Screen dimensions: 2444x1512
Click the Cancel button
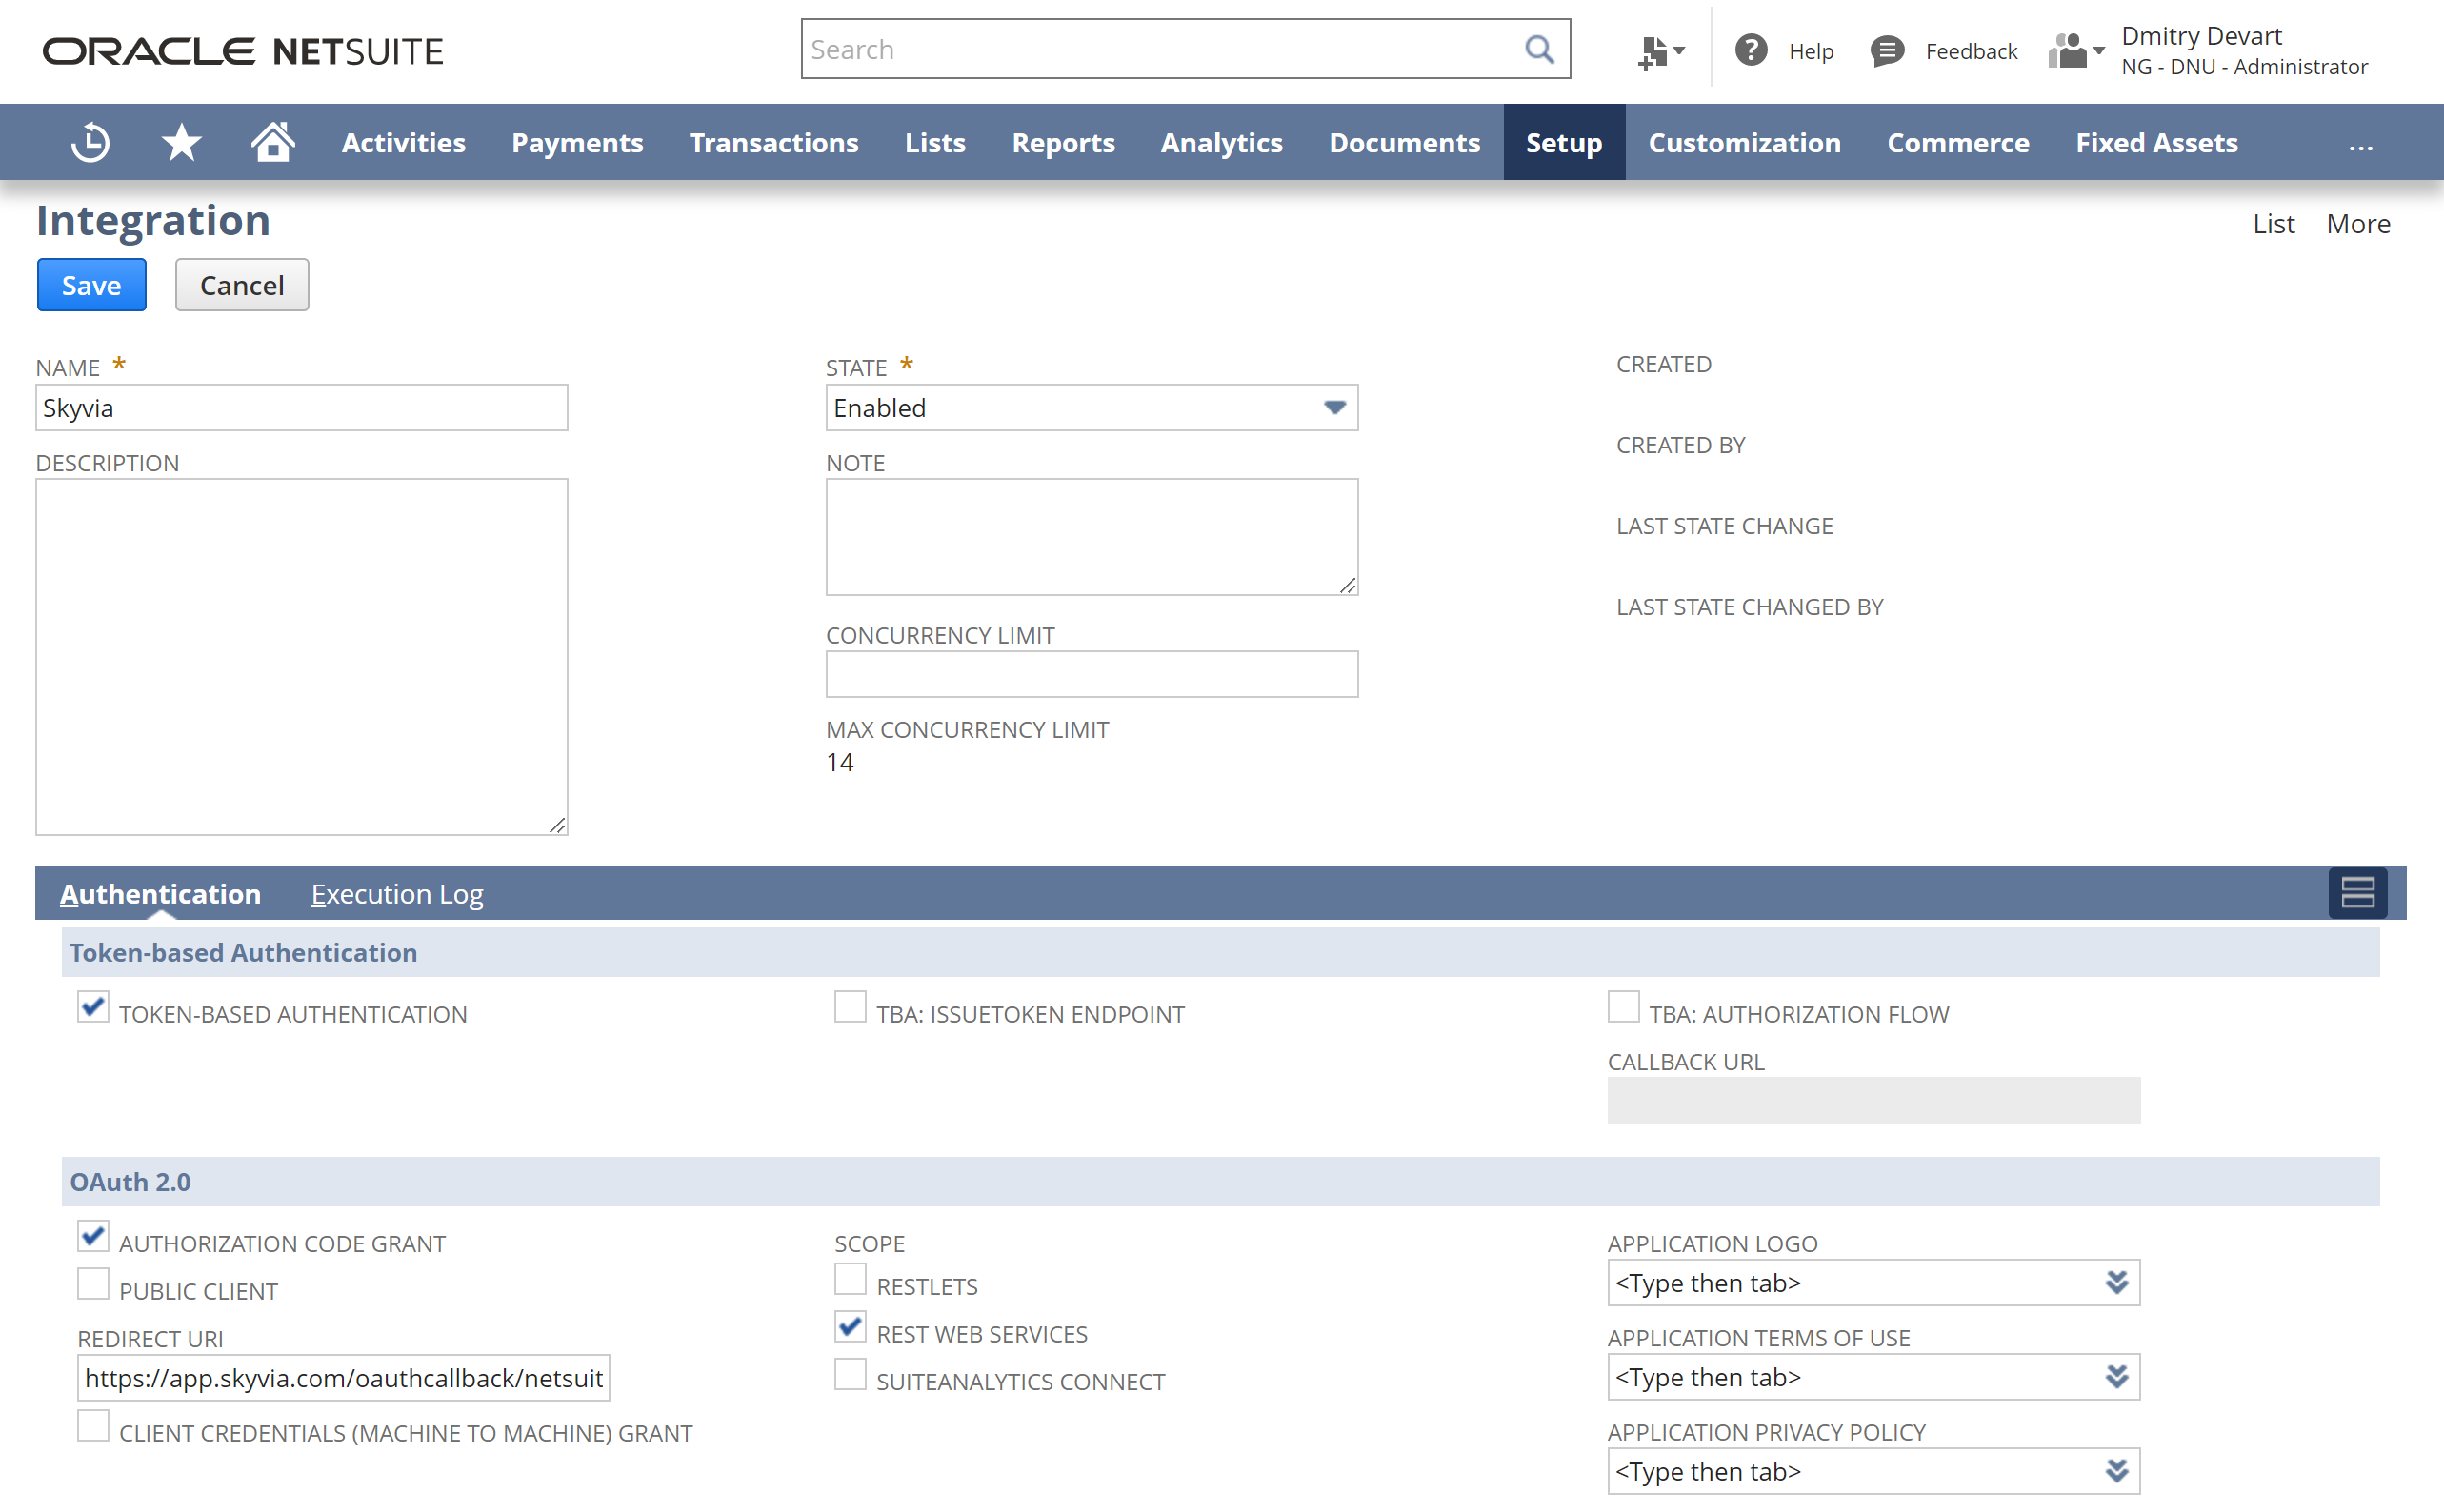click(x=242, y=285)
